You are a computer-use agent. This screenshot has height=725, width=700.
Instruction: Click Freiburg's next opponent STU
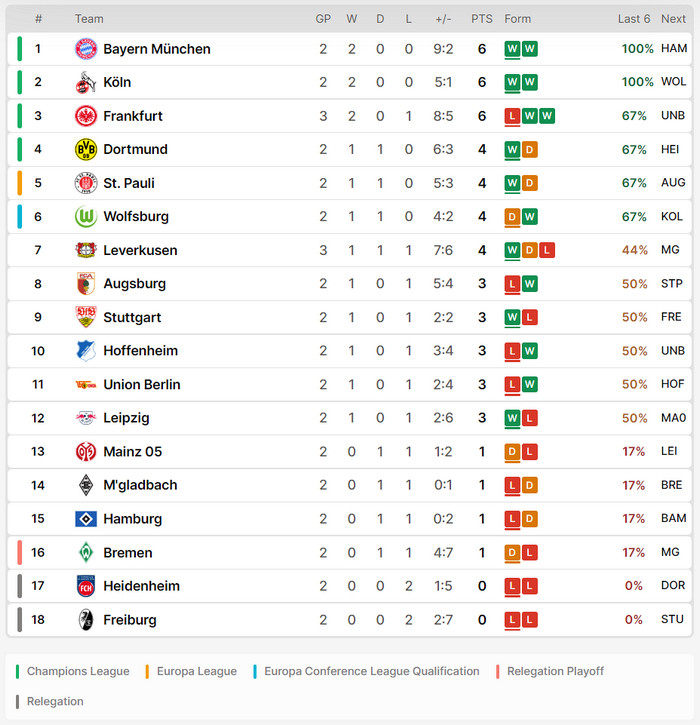672,619
